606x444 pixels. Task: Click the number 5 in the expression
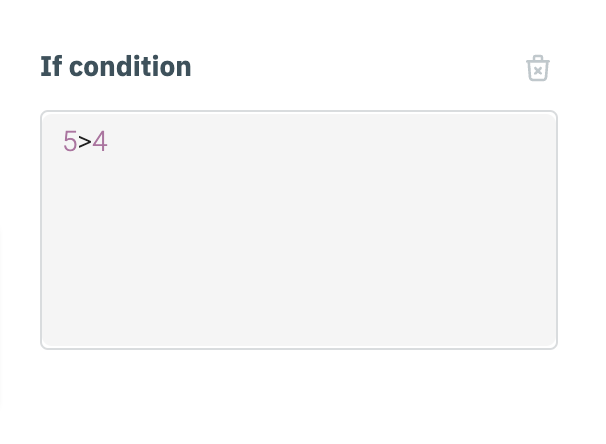pos(70,142)
